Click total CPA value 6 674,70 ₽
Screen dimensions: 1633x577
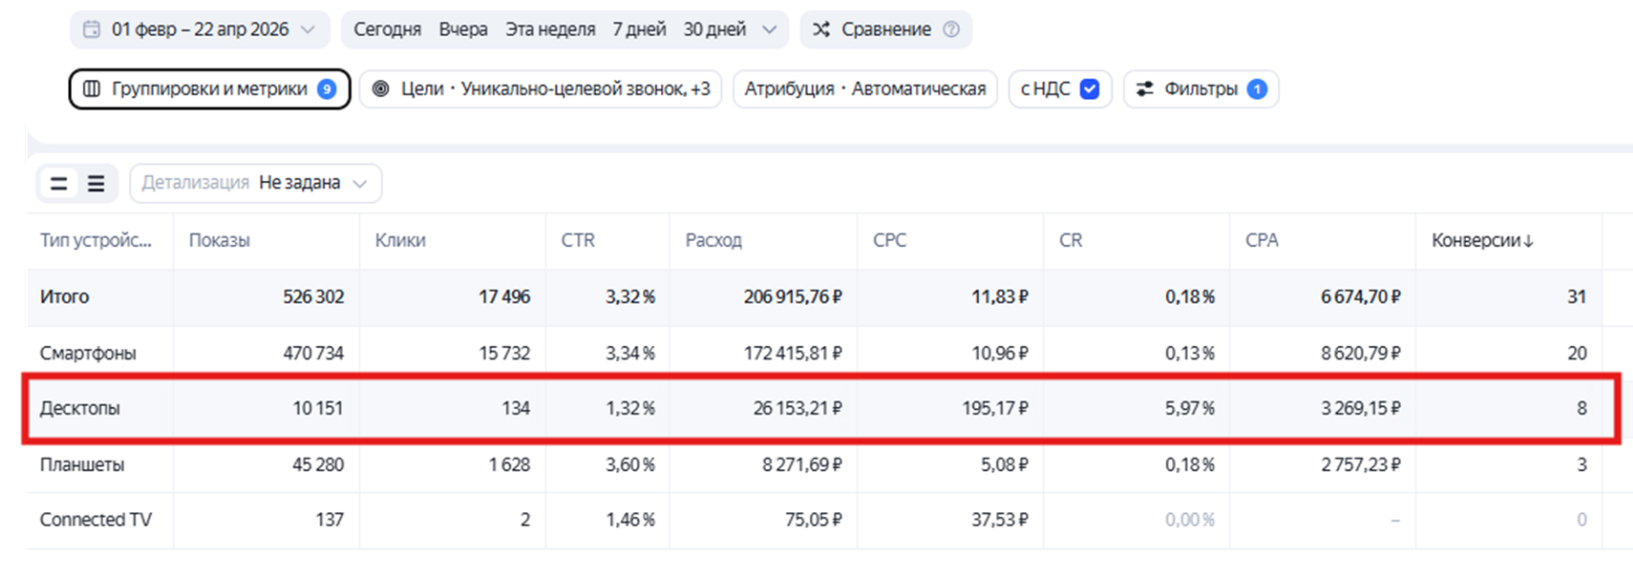point(1360,297)
